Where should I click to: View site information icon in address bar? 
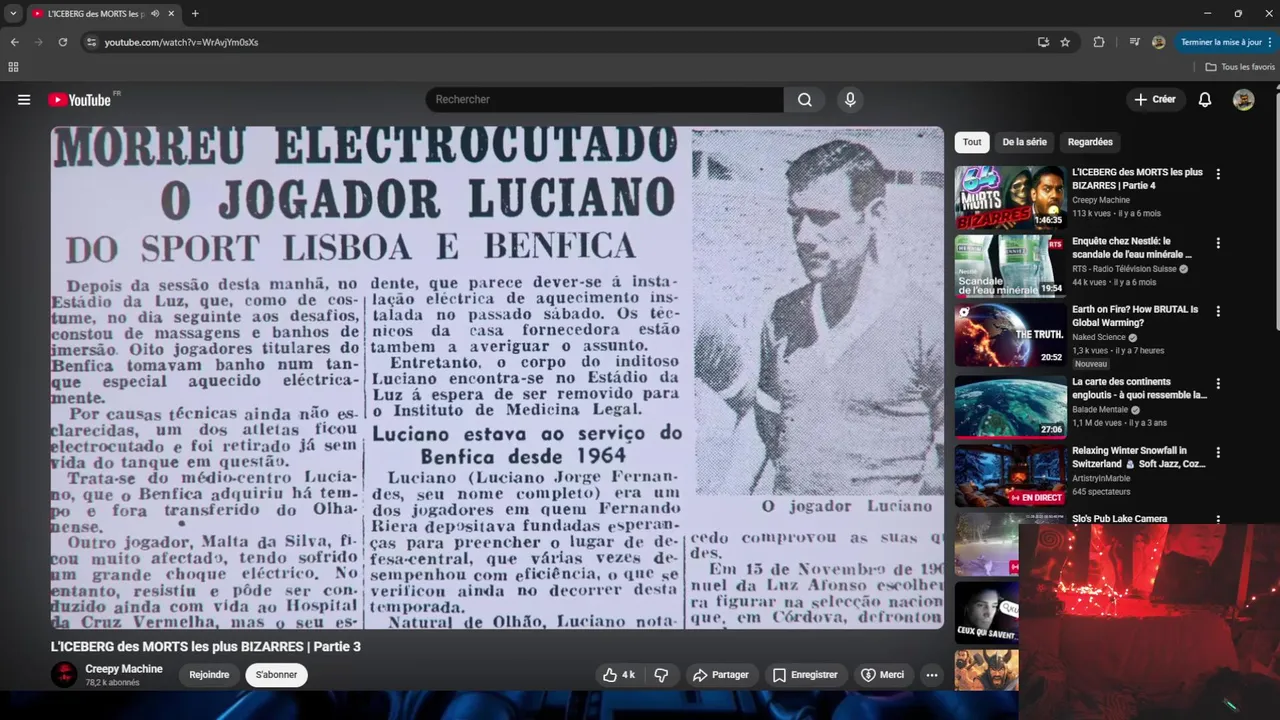click(91, 42)
